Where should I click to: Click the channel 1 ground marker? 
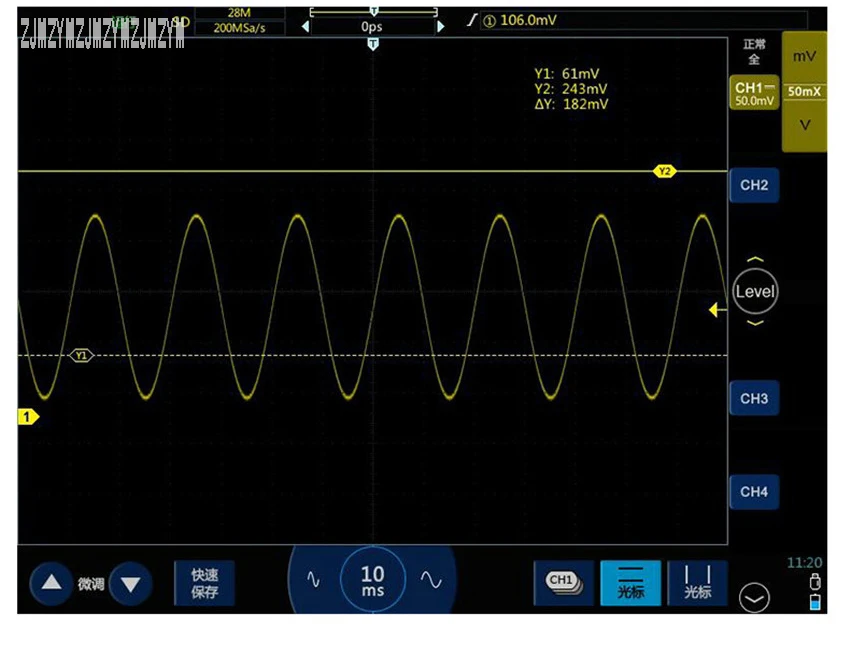(28, 417)
